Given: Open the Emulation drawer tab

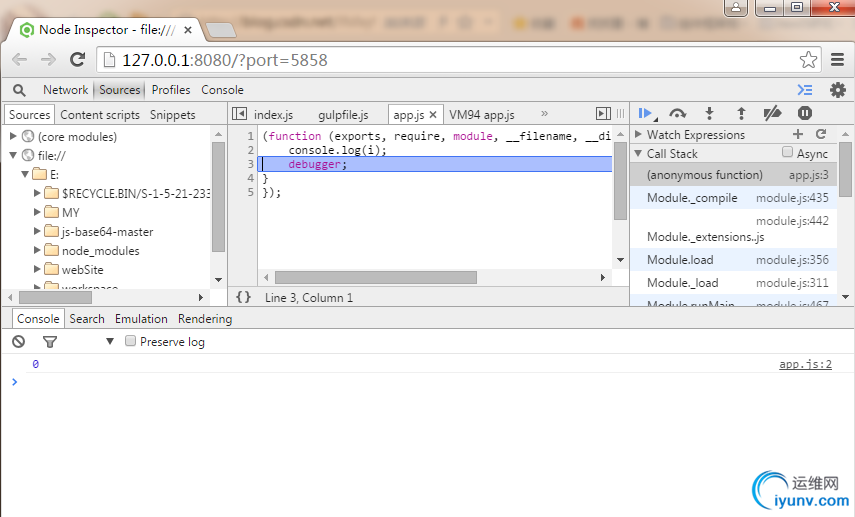Looking at the screenshot, I should pyautogui.click(x=141, y=319).
